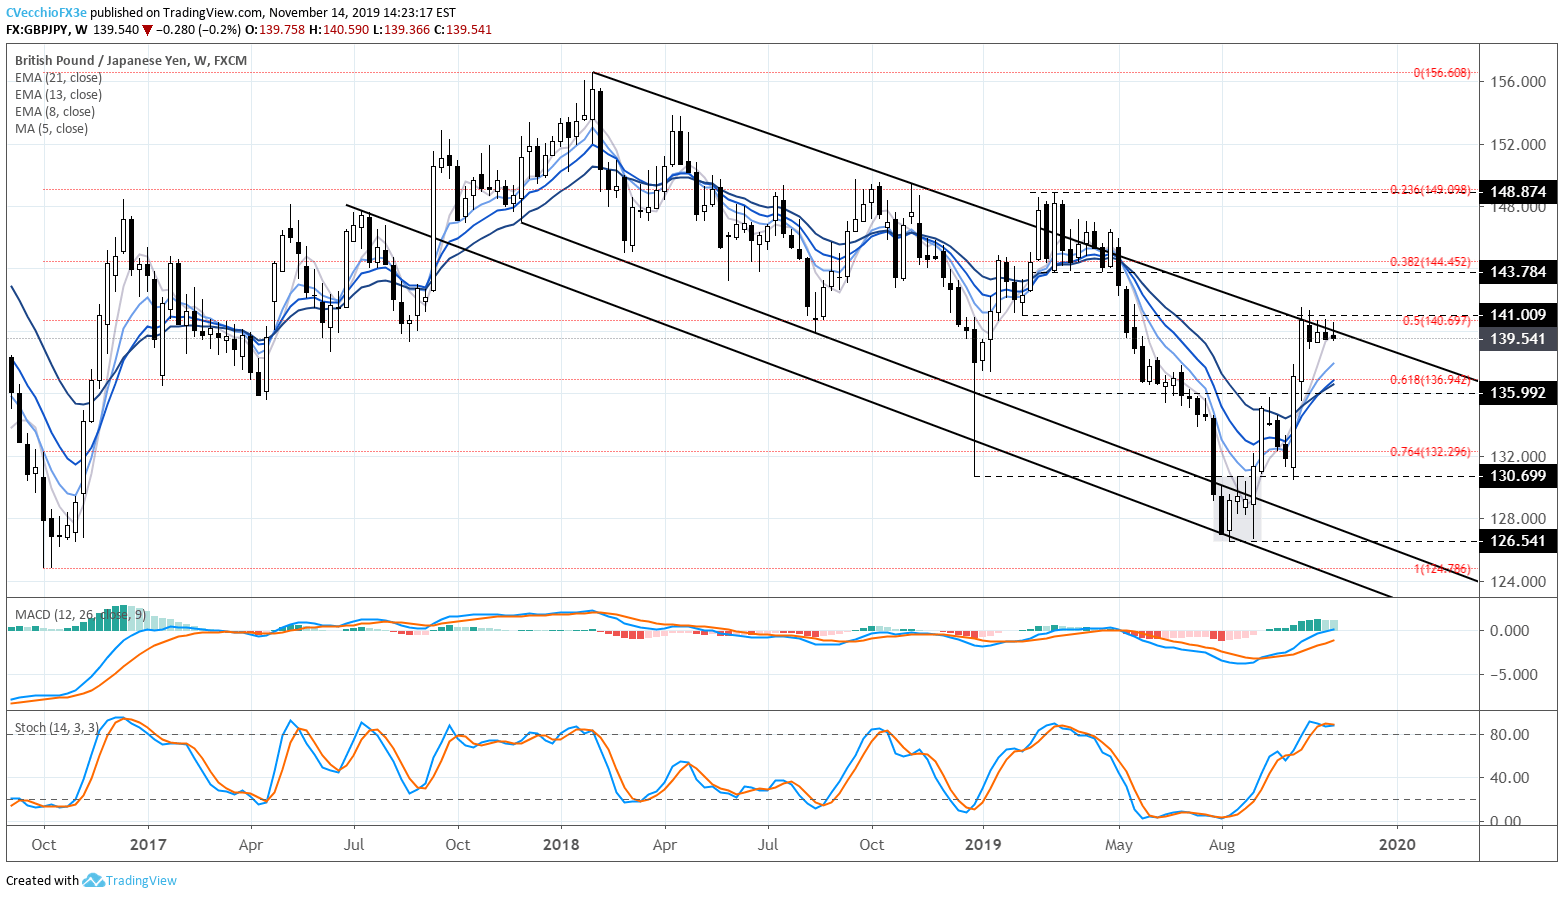Click the 126.541 price level tag
Screen dimensions: 1564x898
point(1518,541)
